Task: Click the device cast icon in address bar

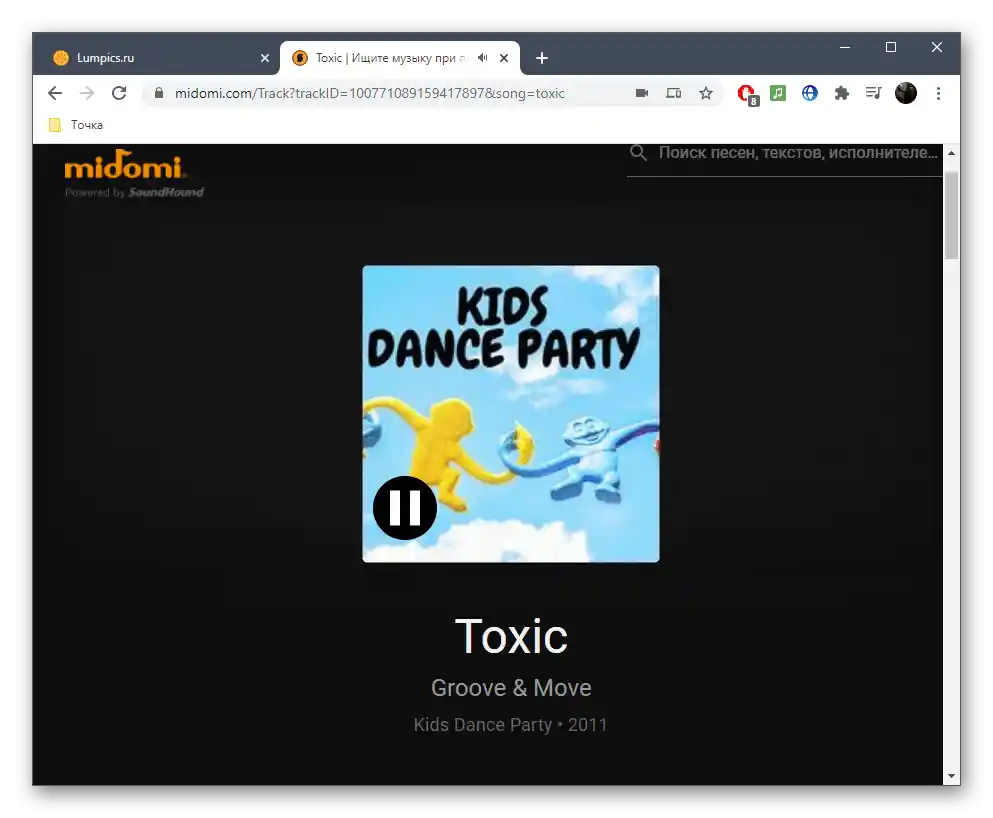Action: click(x=673, y=93)
